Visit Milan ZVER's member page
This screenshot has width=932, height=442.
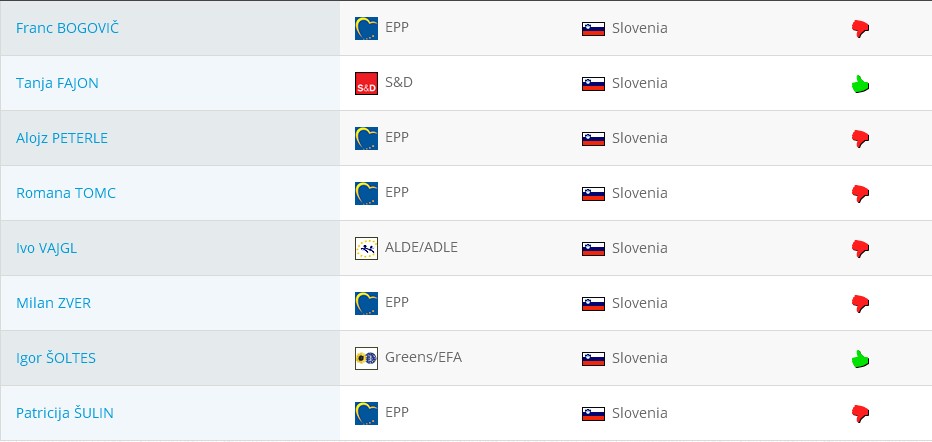pos(53,303)
